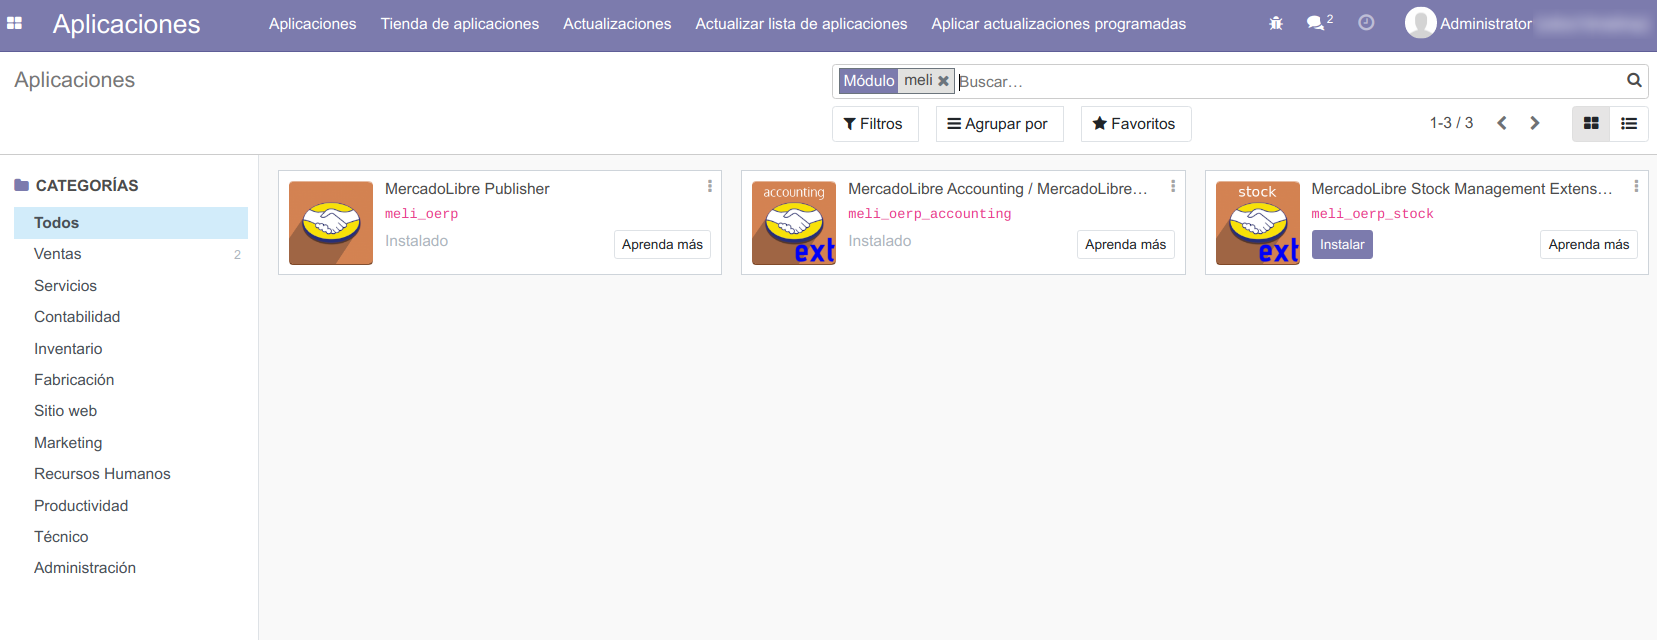The image size is (1657, 640).
Task: Open the Actualizaciones menu
Action: 617,23
